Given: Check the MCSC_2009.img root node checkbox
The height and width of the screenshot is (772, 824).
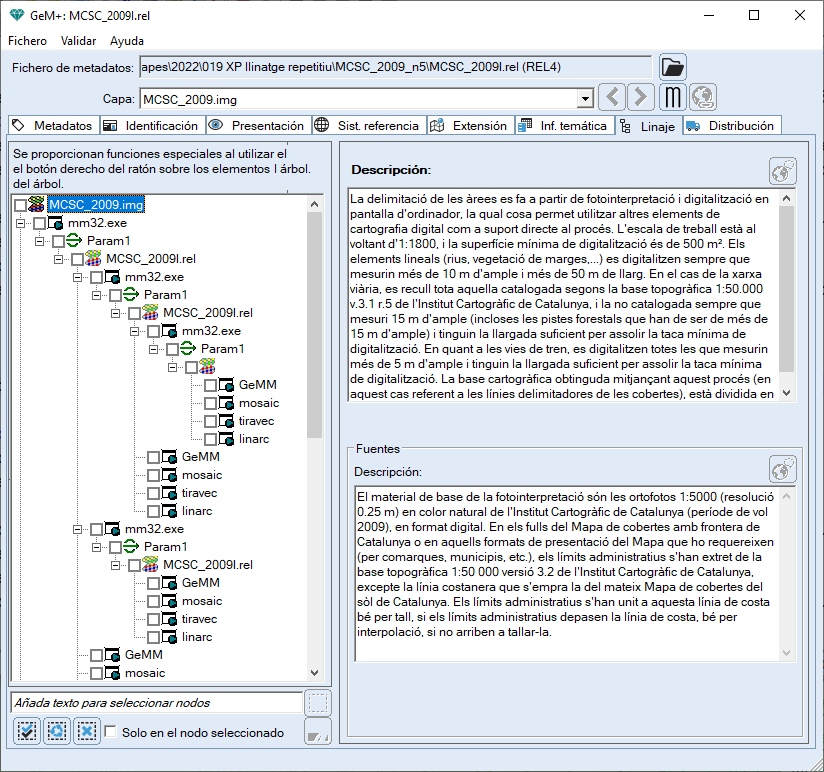Looking at the screenshot, I should [20, 205].
